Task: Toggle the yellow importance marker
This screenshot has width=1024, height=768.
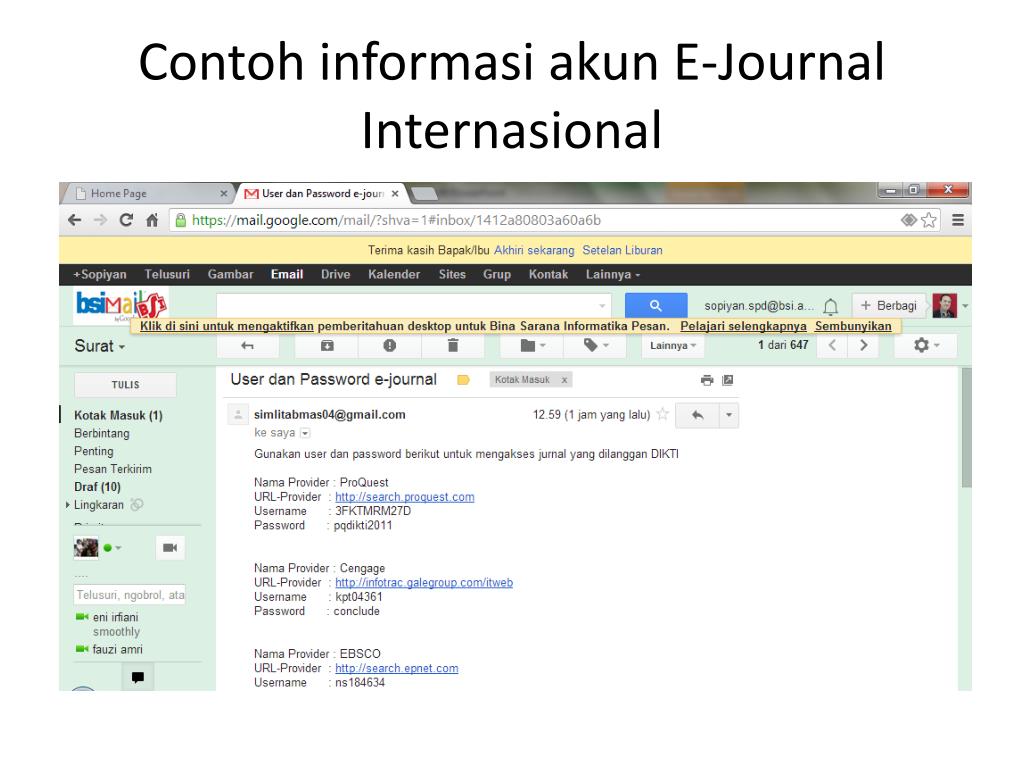Action: [x=463, y=380]
